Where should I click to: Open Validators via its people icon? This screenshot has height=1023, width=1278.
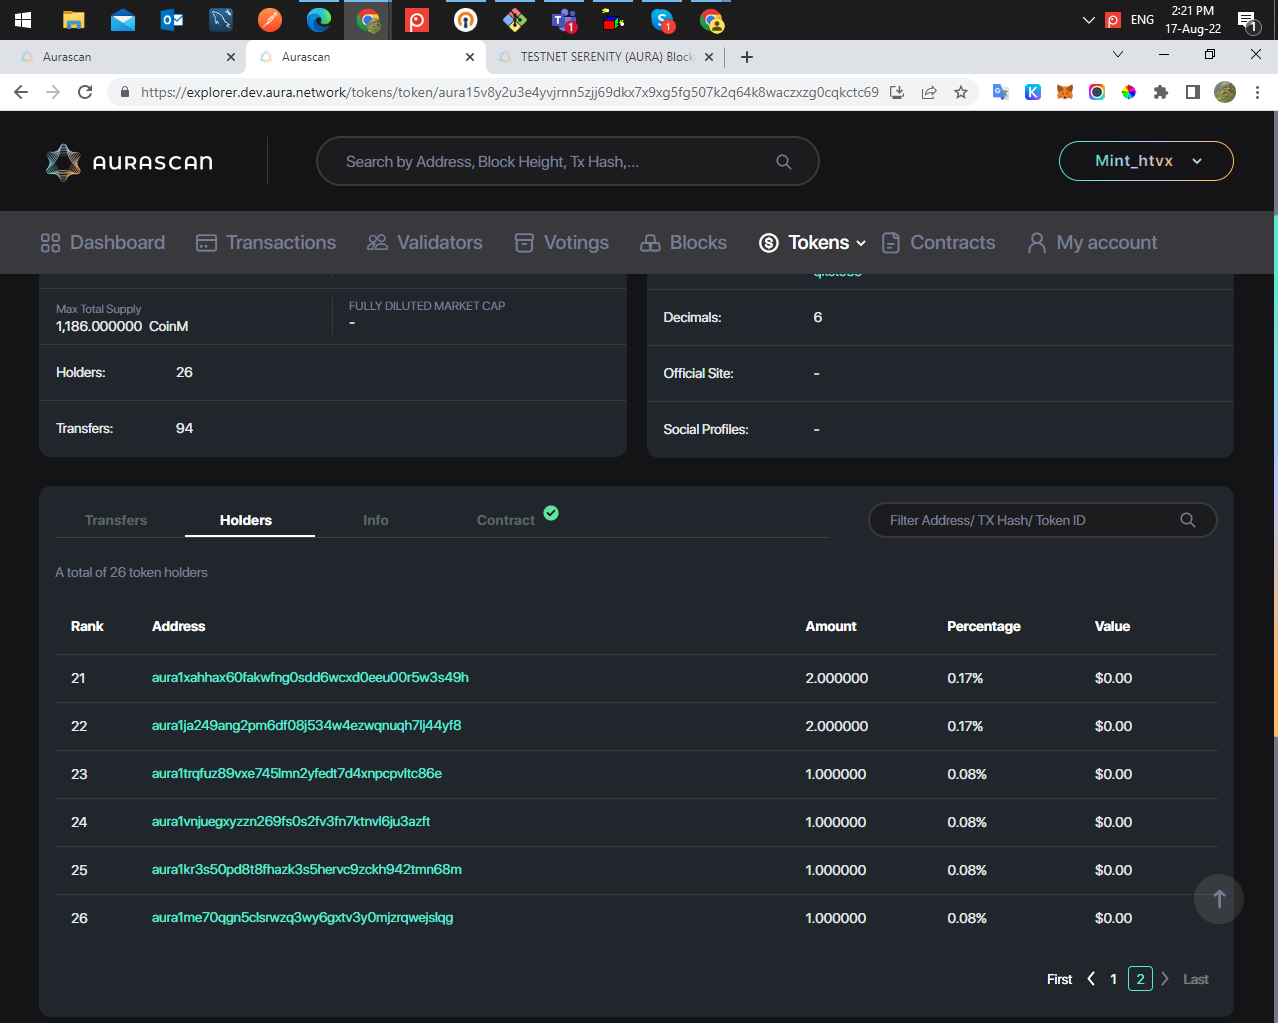pyautogui.click(x=377, y=242)
